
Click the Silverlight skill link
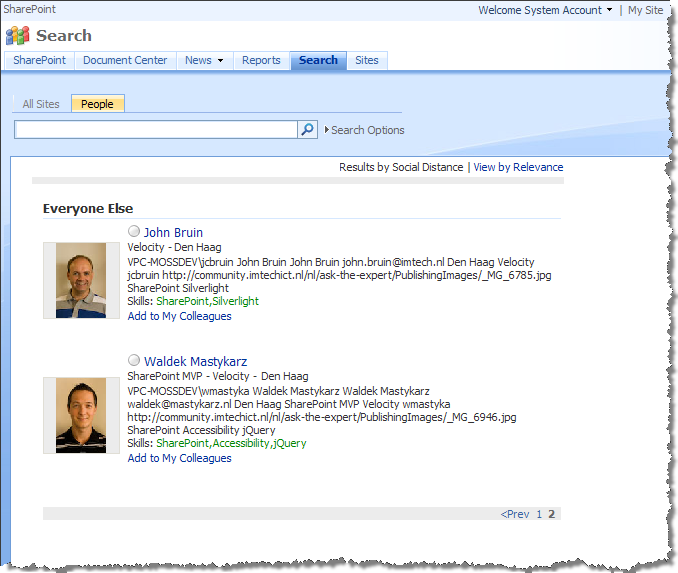(236, 301)
